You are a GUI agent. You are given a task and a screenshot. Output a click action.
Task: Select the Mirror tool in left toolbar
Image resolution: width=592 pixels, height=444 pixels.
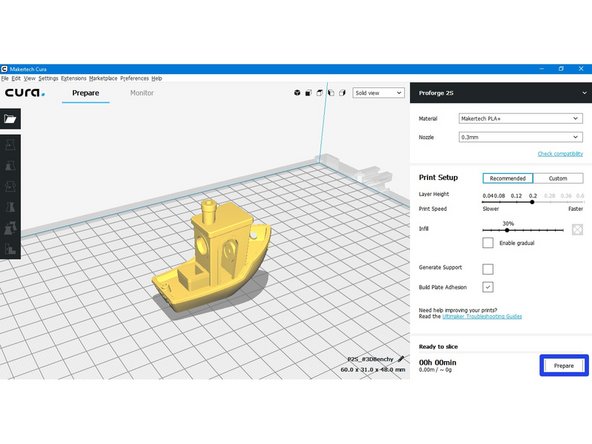point(10,207)
